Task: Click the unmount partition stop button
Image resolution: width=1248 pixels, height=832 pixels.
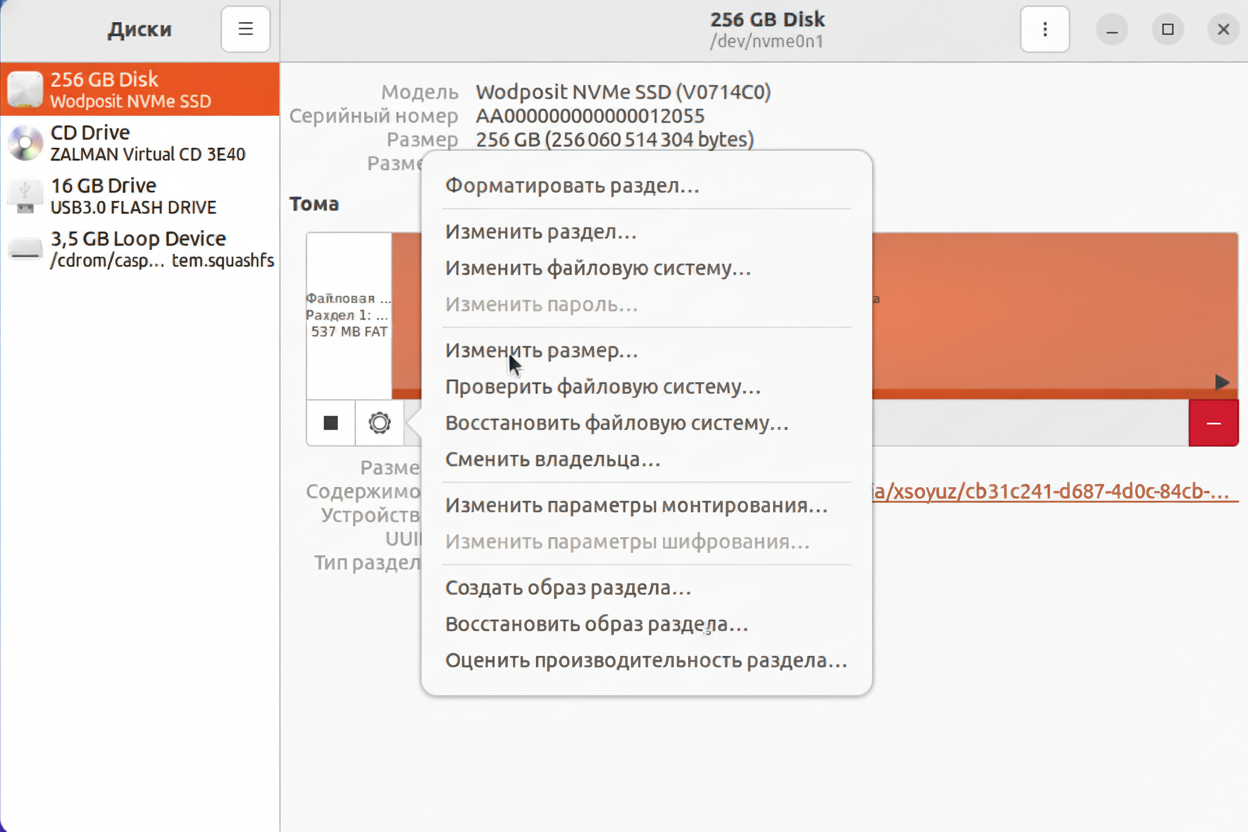Action: pos(331,423)
